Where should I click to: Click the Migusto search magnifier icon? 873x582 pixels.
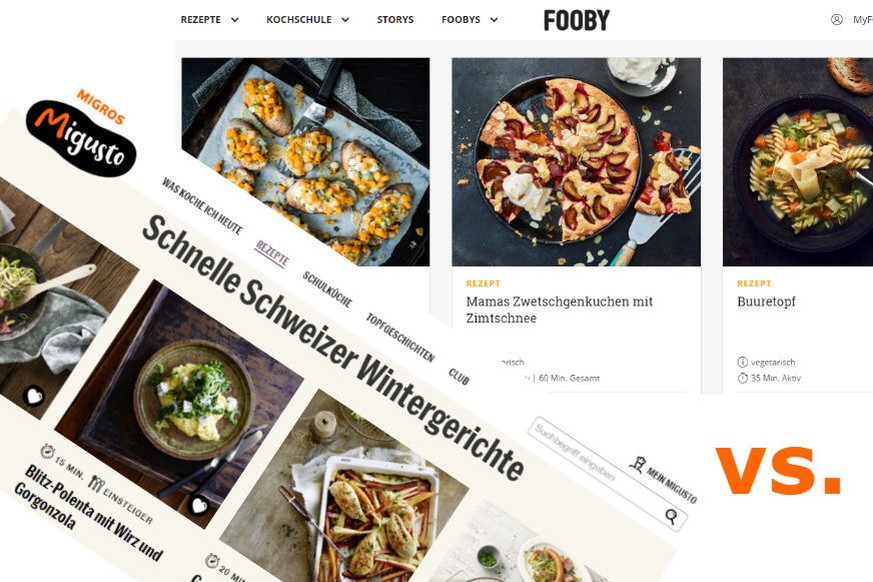click(x=671, y=516)
